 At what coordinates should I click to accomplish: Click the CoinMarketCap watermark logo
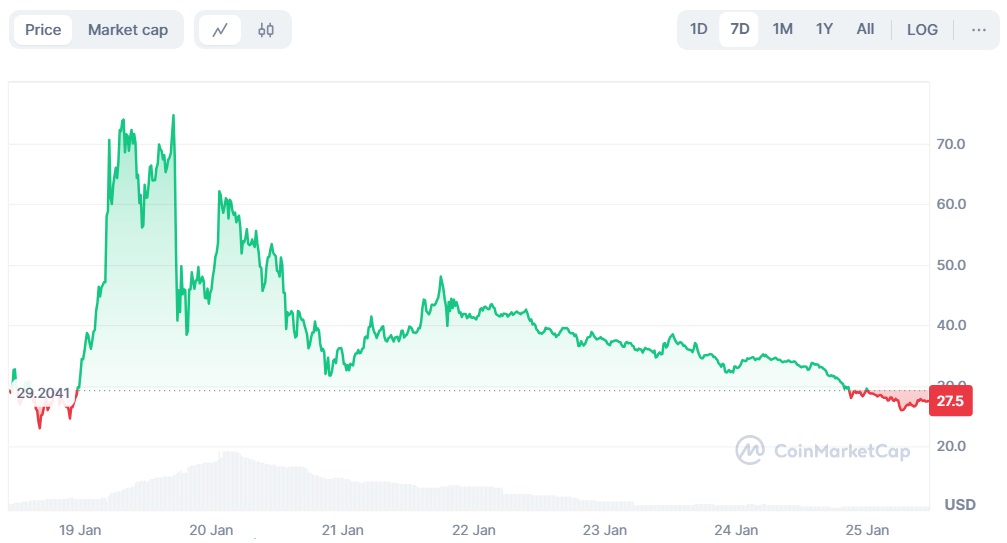[823, 451]
